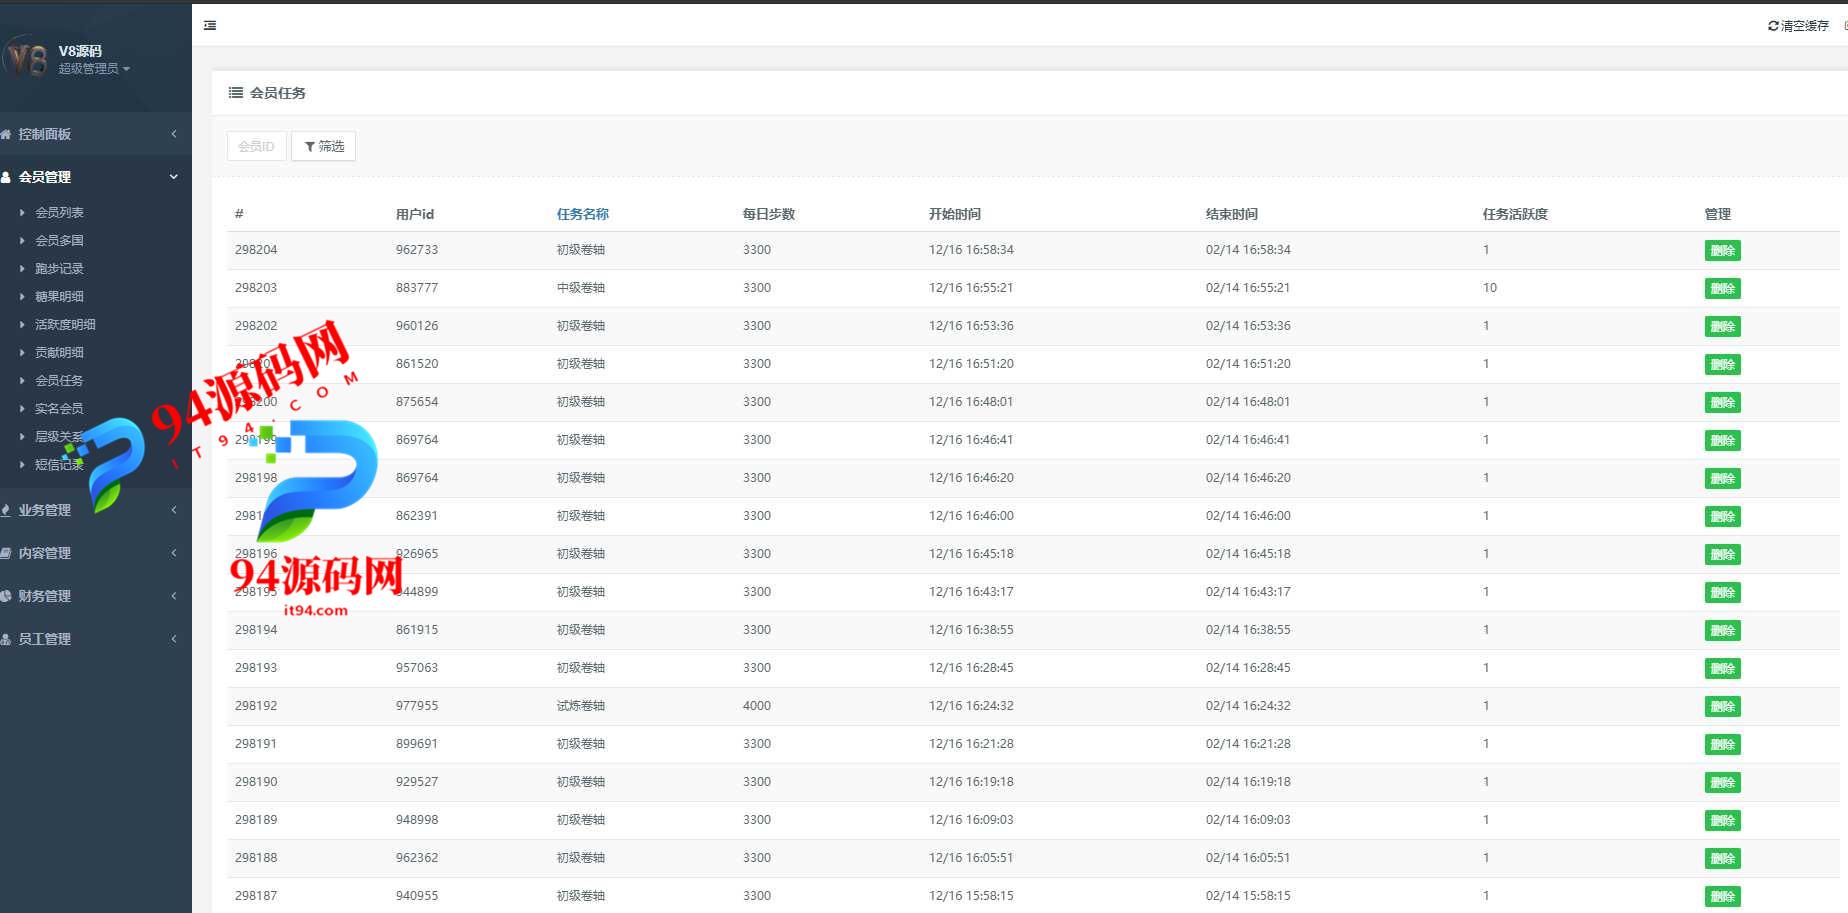1848x913 pixels.
Task: Delete the row starting 12/16 16:43:17
Action: (x=1722, y=593)
